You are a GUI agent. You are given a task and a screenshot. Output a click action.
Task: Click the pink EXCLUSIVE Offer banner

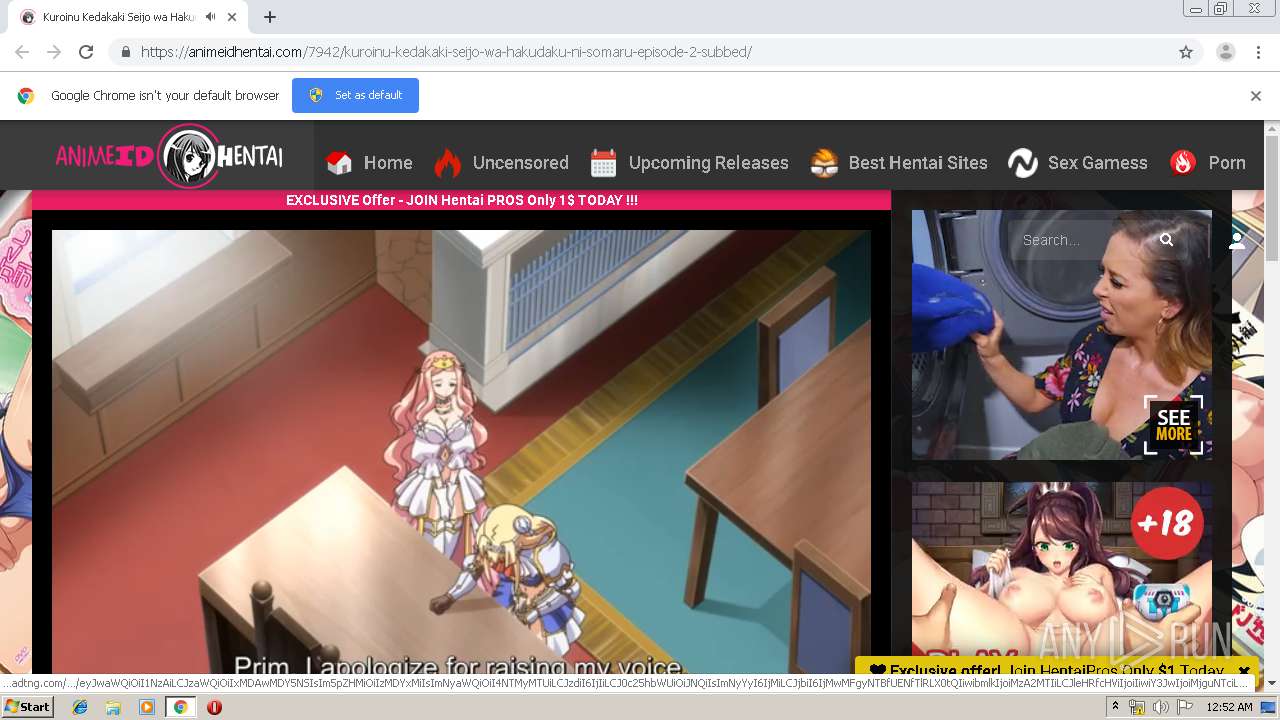pos(461,200)
